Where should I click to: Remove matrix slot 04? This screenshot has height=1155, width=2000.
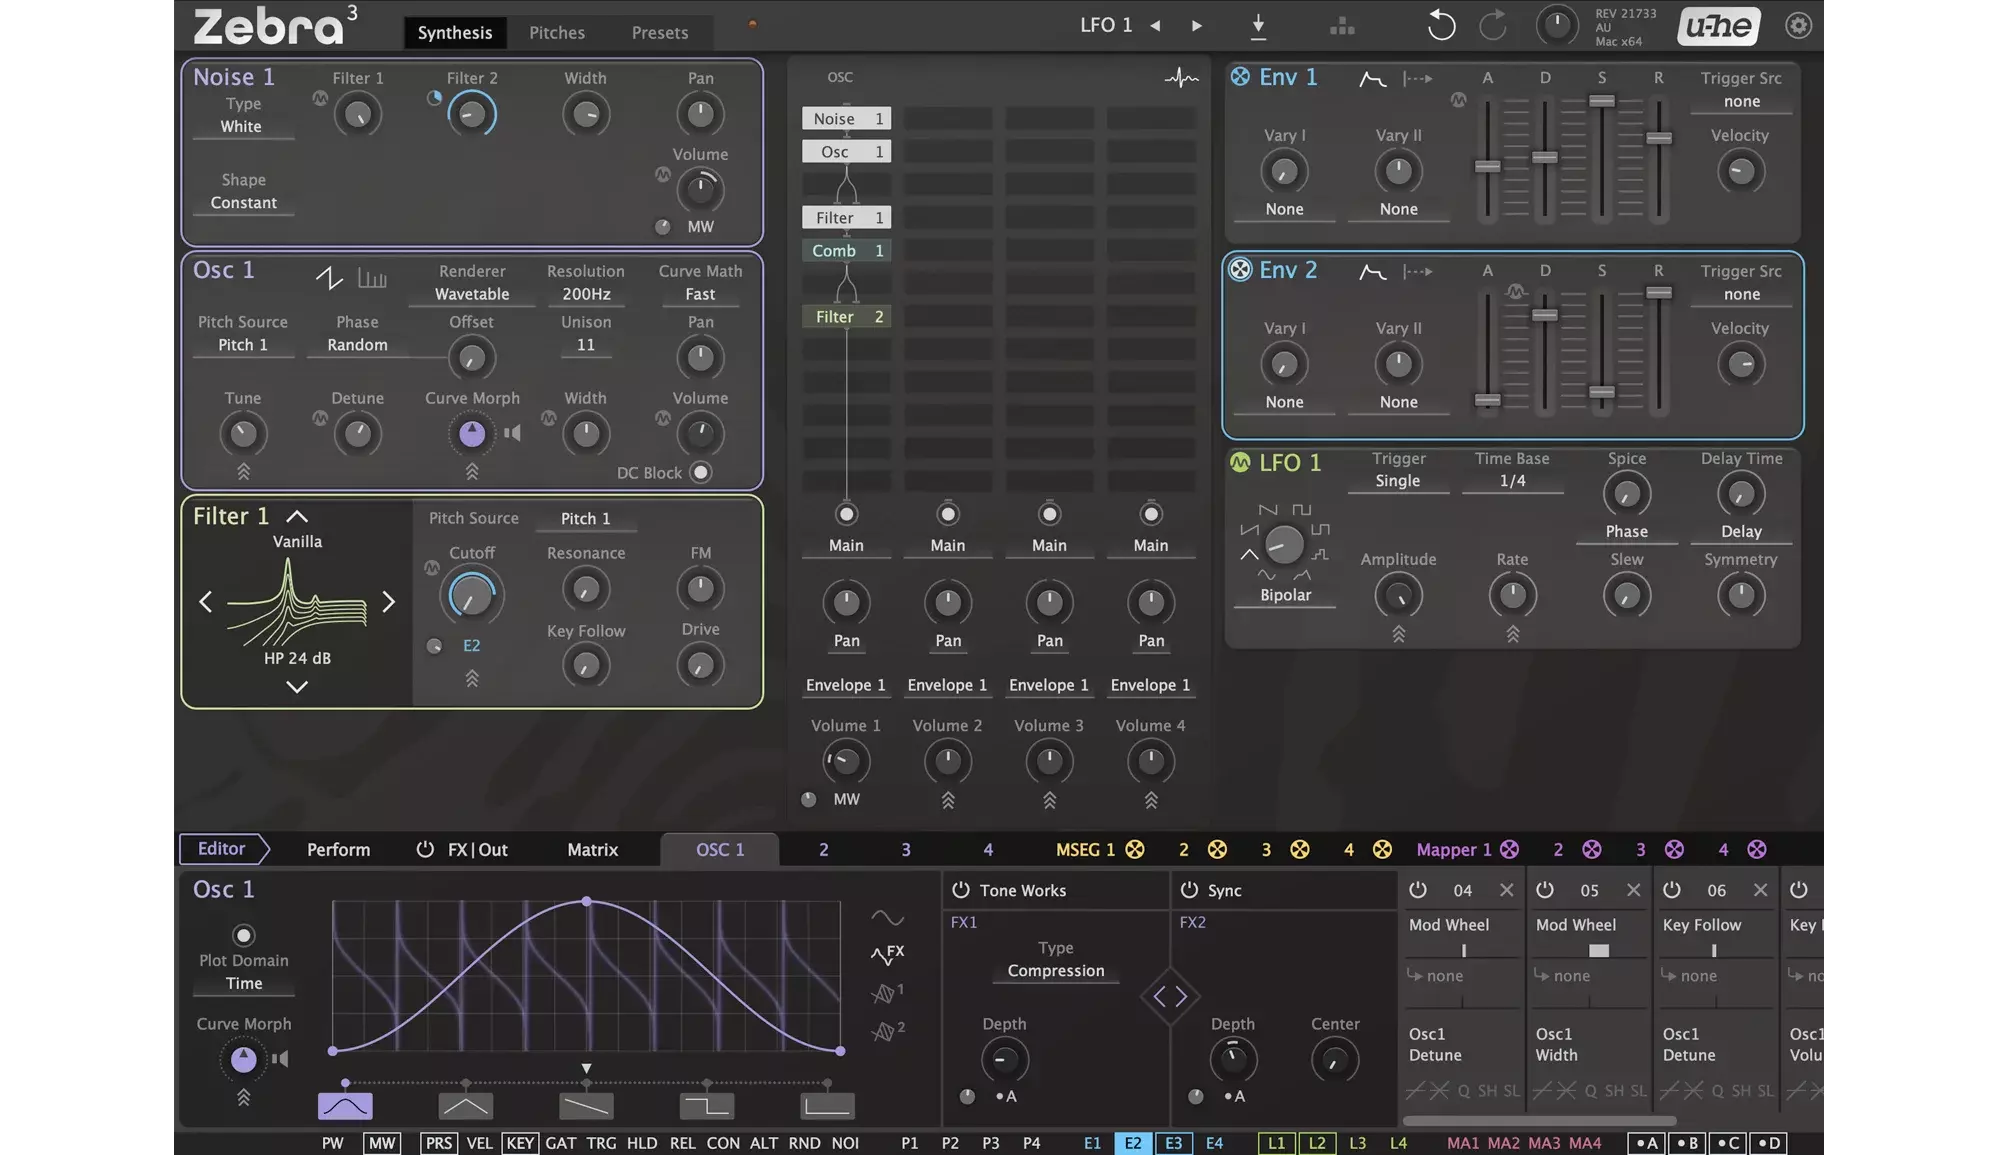[x=1506, y=890]
